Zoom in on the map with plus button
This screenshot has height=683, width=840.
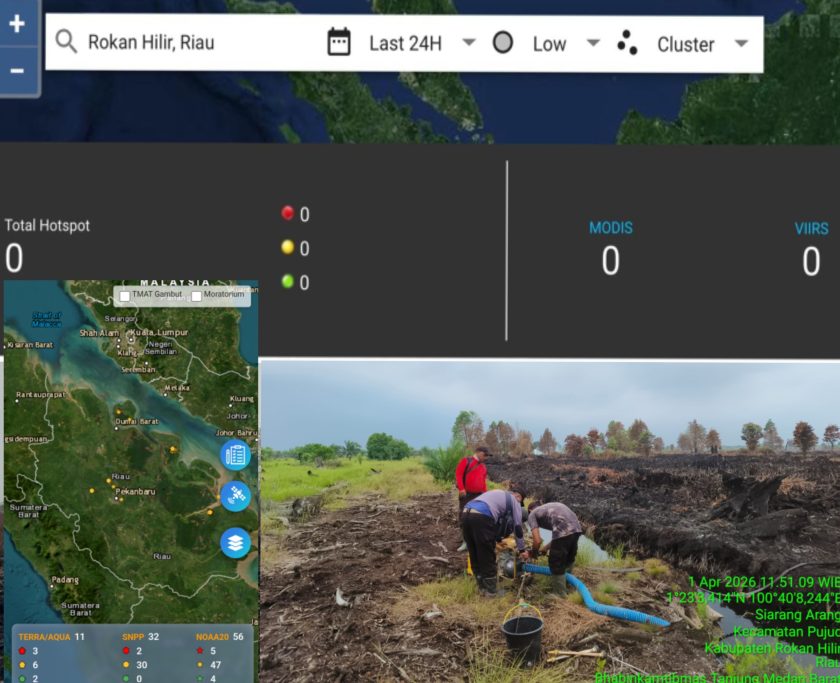click(17, 25)
